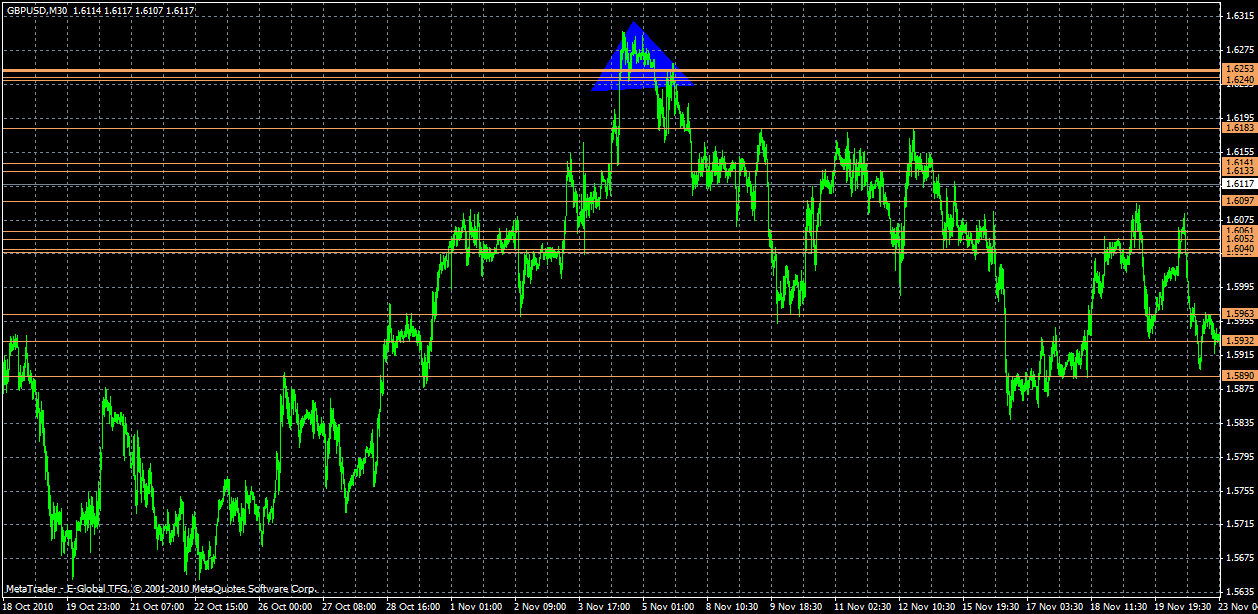Select the 1.5963 support price label

(1238, 313)
